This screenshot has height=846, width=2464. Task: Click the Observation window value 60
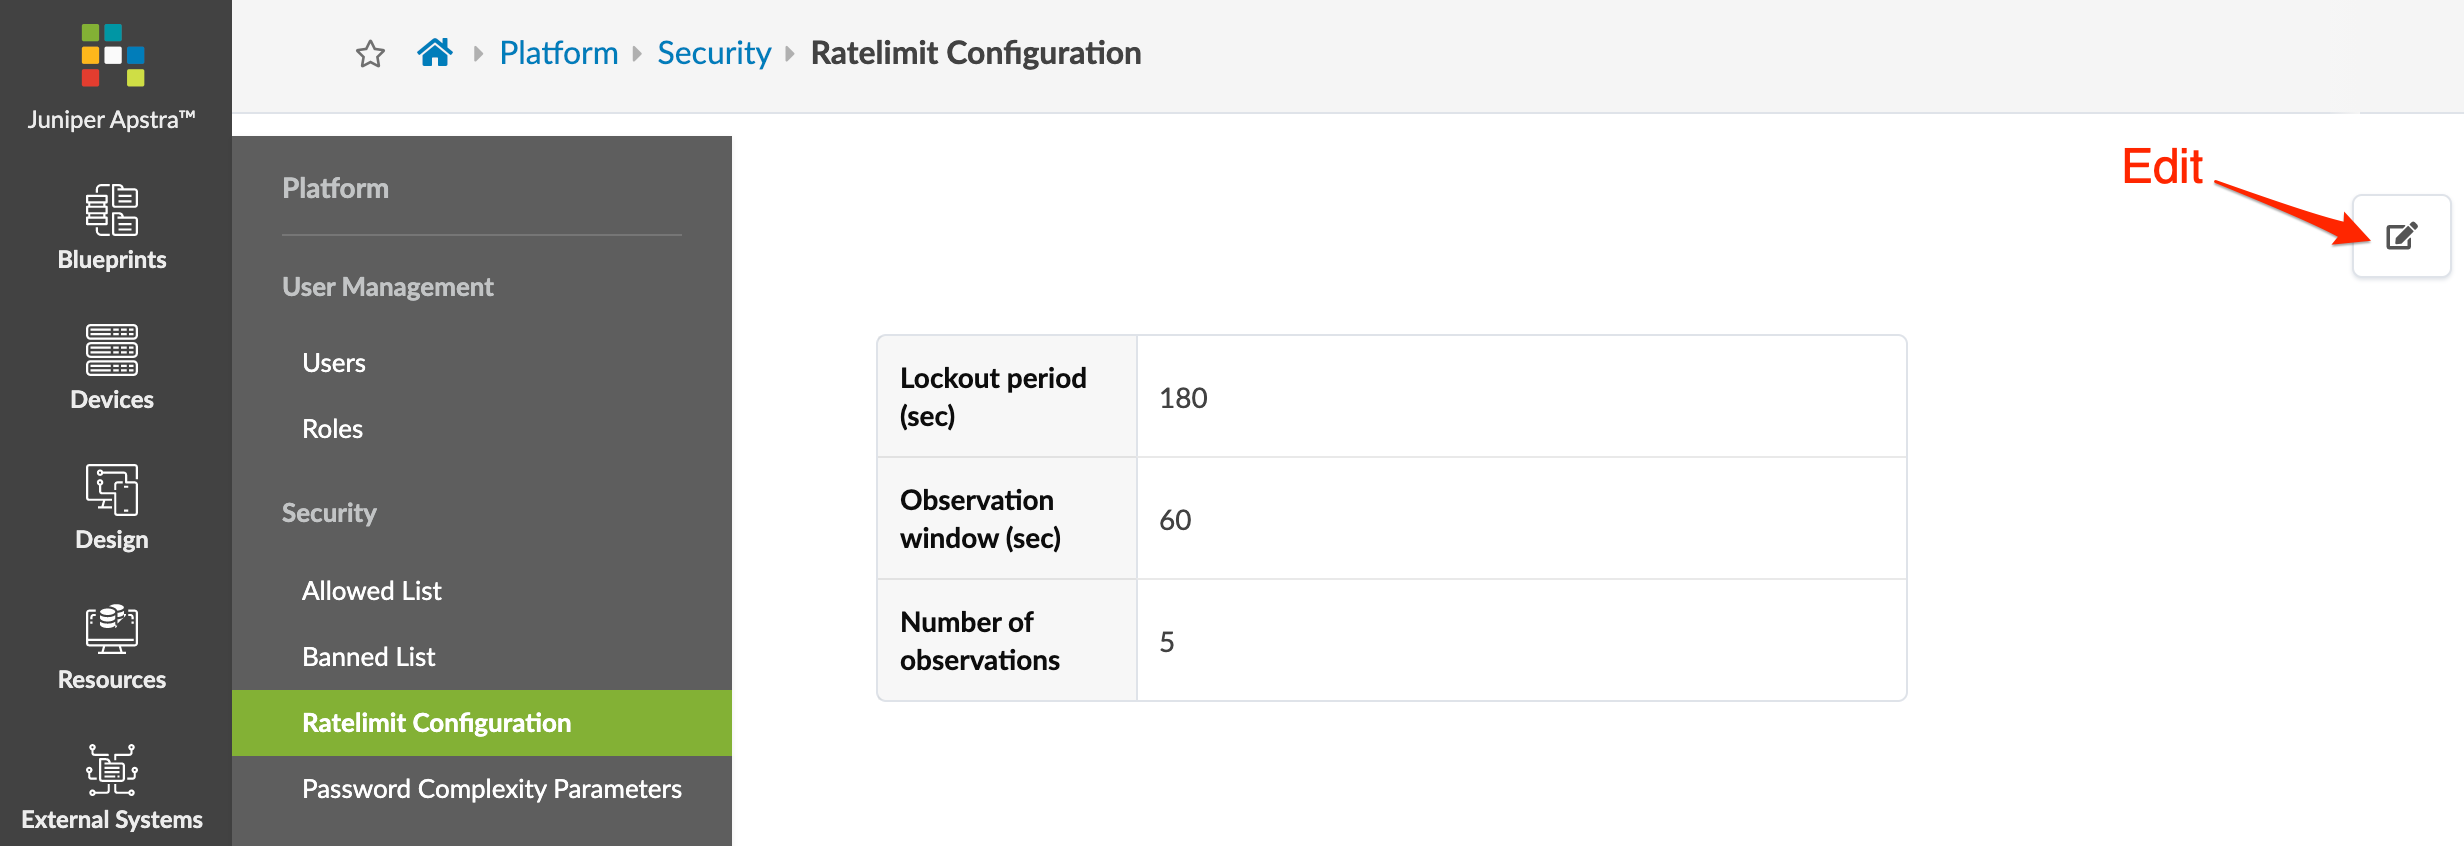click(x=1176, y=520)
